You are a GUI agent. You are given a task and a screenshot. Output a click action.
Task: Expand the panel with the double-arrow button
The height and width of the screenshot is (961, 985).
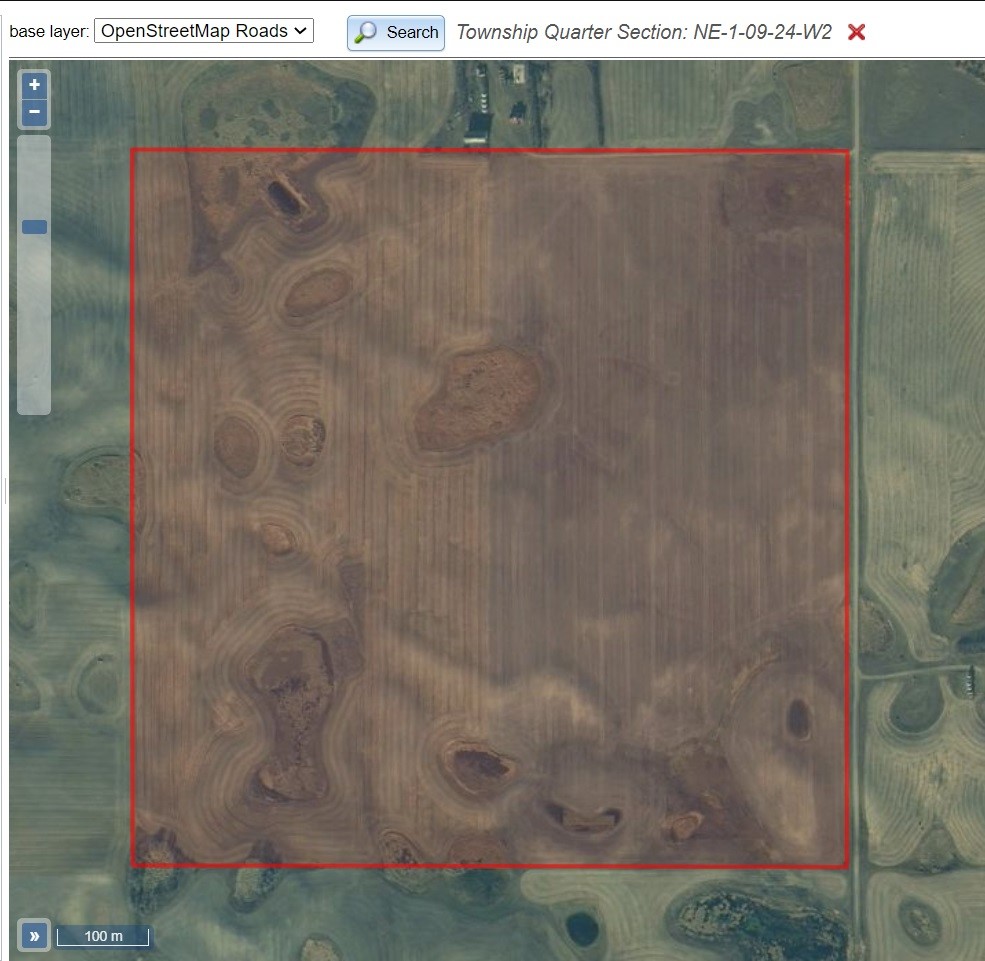click(35, 936)
